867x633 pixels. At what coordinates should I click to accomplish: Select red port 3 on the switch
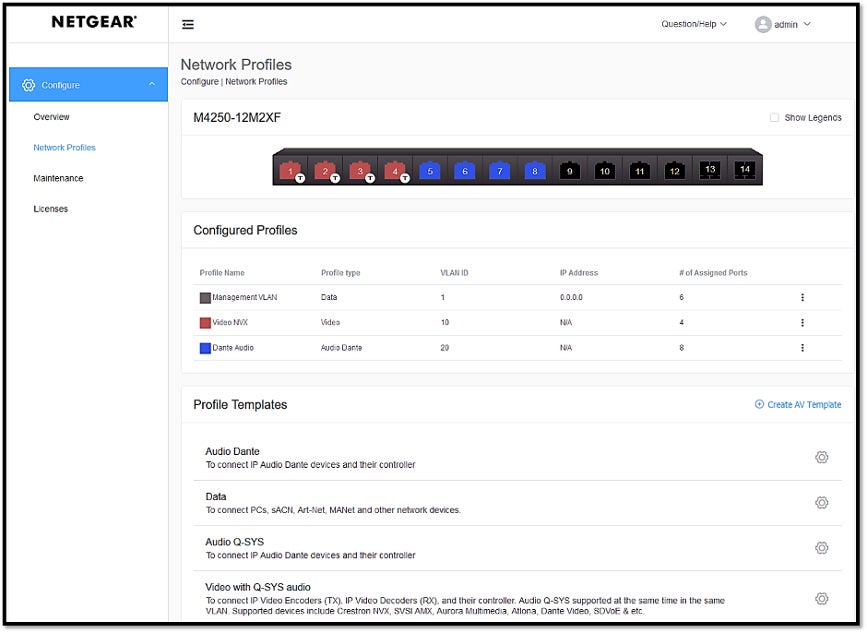tap(360, 171)
